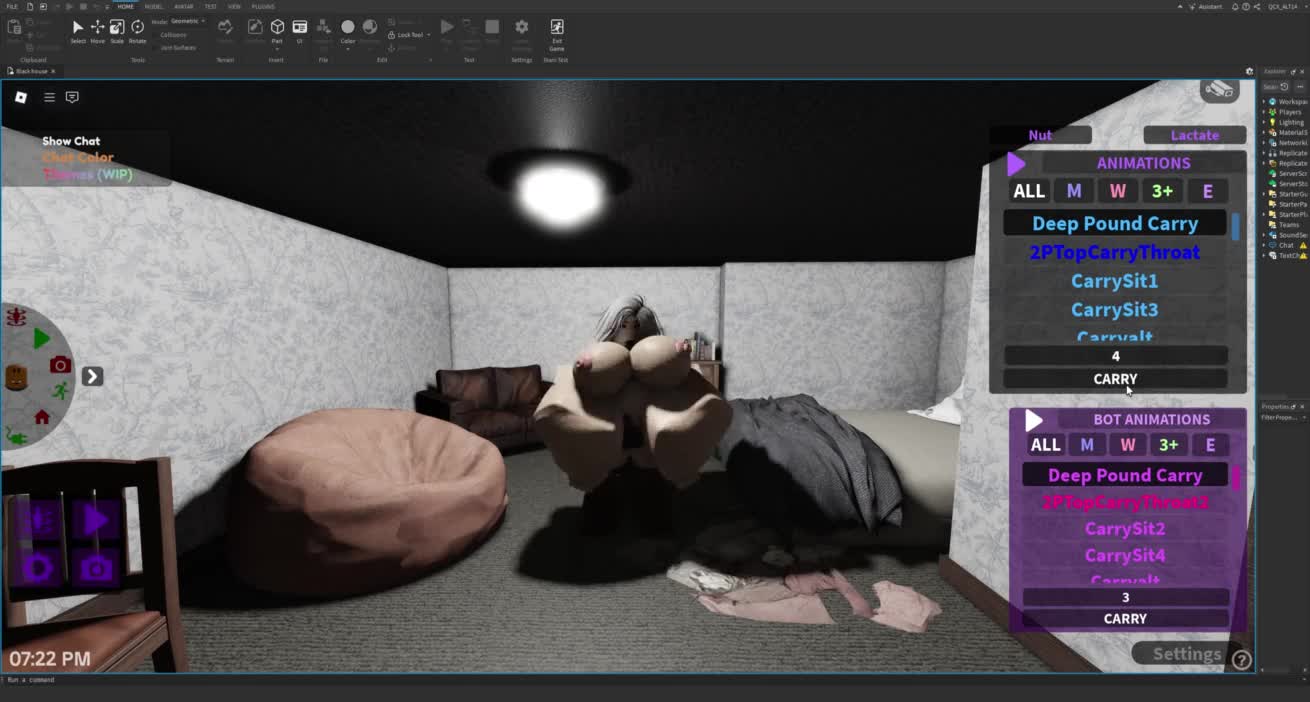Open the Geometric mode dropdown
This screenshot has height=702, width=1310.
click(x=187, y=21)
